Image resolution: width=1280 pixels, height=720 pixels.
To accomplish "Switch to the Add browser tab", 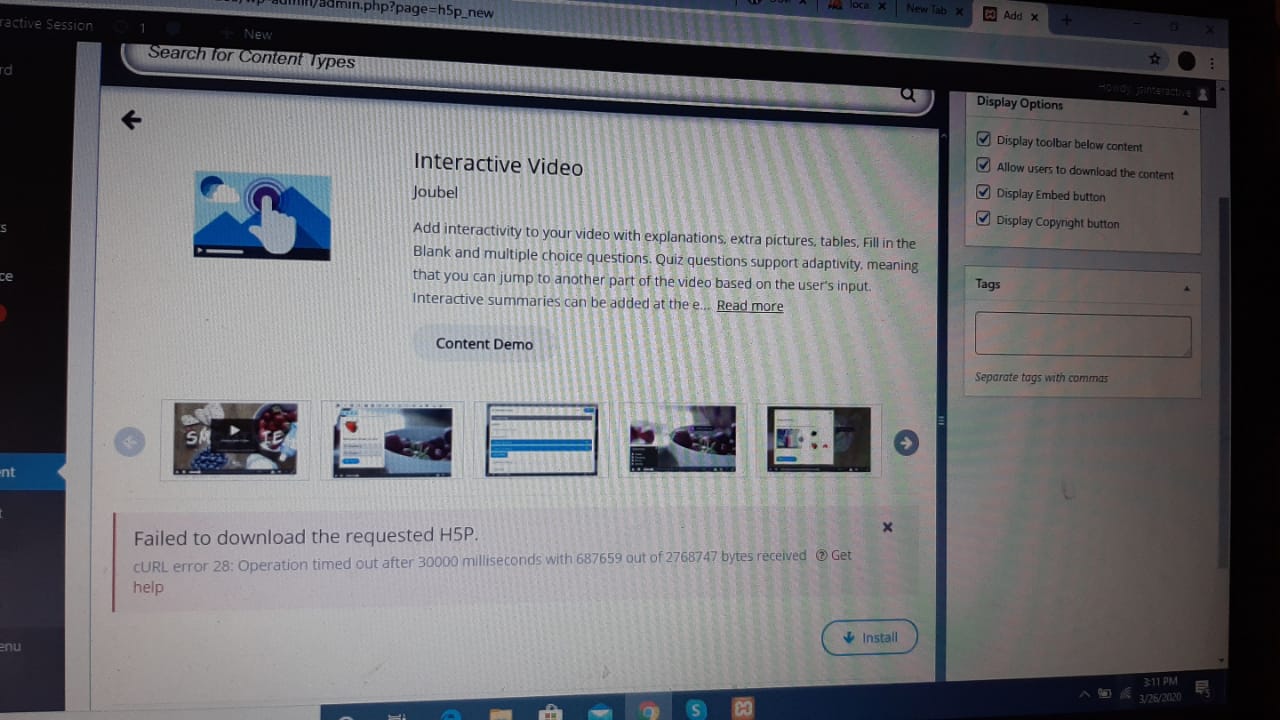I will [1011, 16].
